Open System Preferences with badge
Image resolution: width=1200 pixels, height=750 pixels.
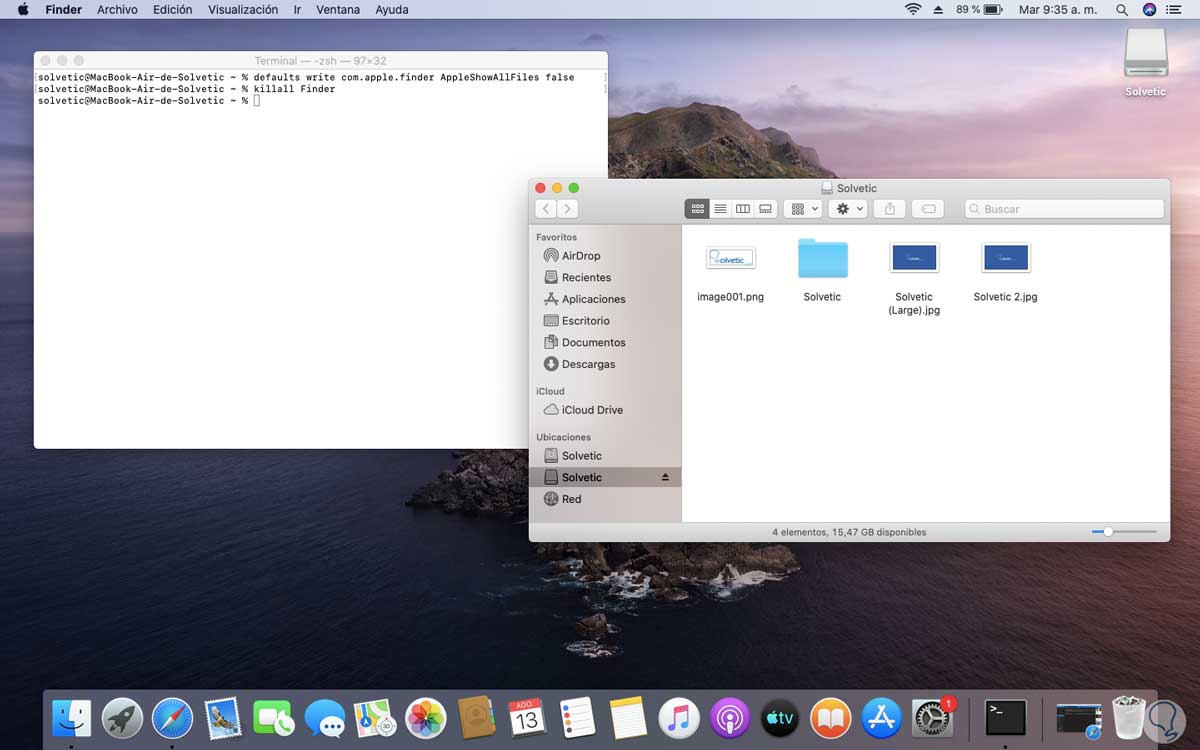(932, 717)
